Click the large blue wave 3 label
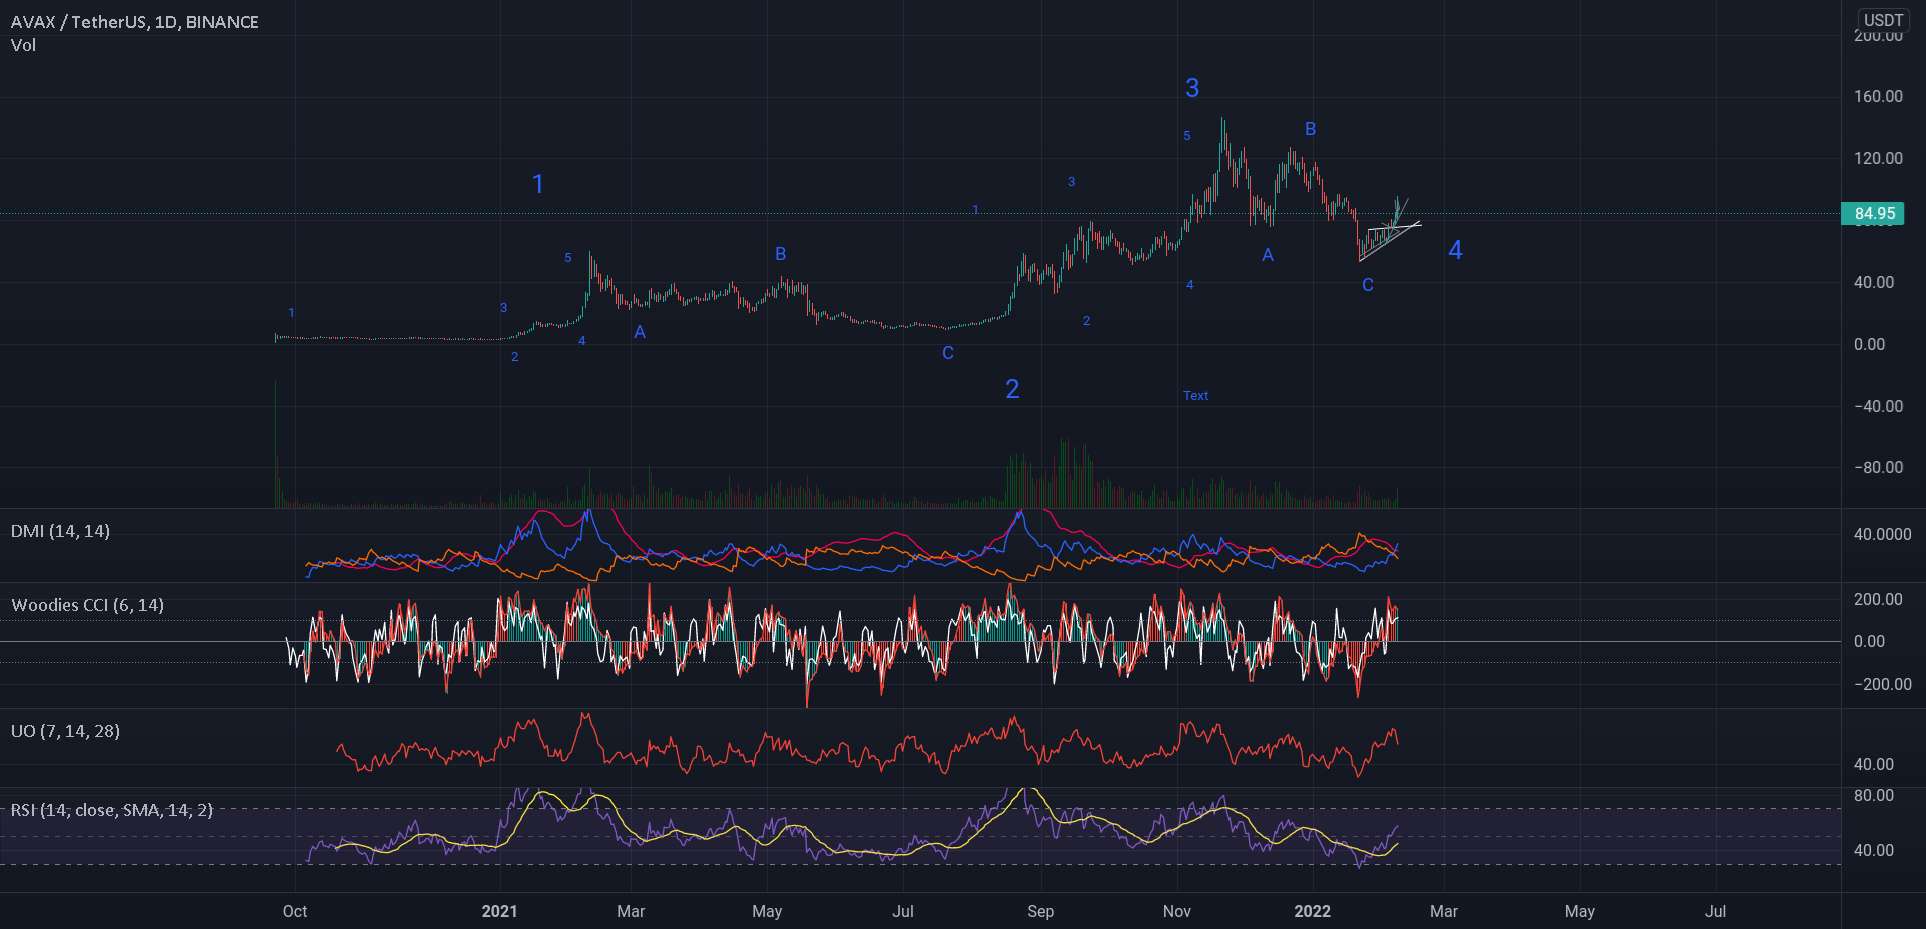The height and width of the screenshot is (929, 1926). pos(1192,88)
